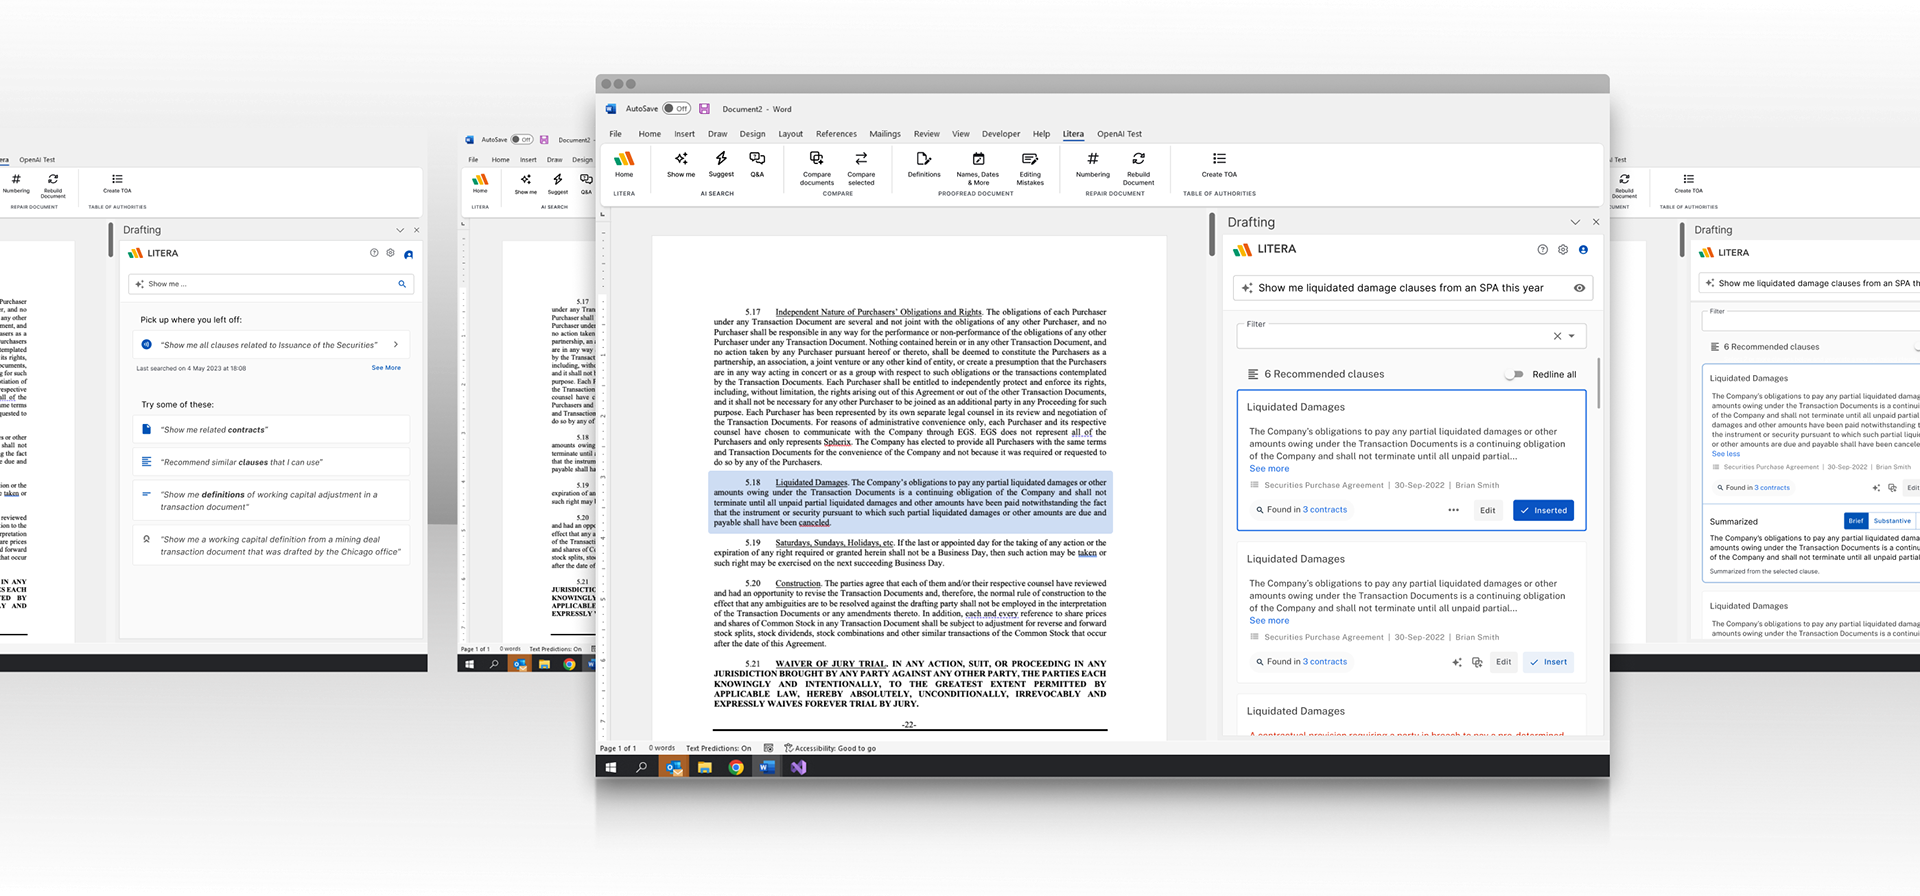Click the Show me AI search tool in the front window
Screen dimensions: 1920x896
tap(681, 164)
